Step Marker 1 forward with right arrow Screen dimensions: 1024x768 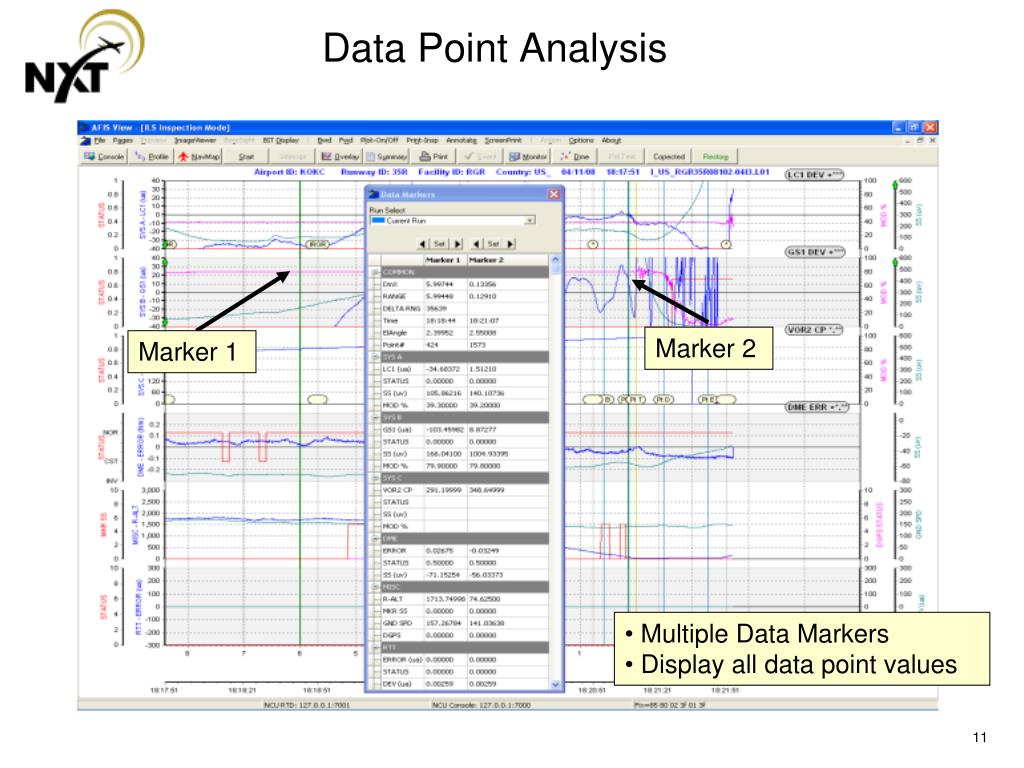click(457, 244)
